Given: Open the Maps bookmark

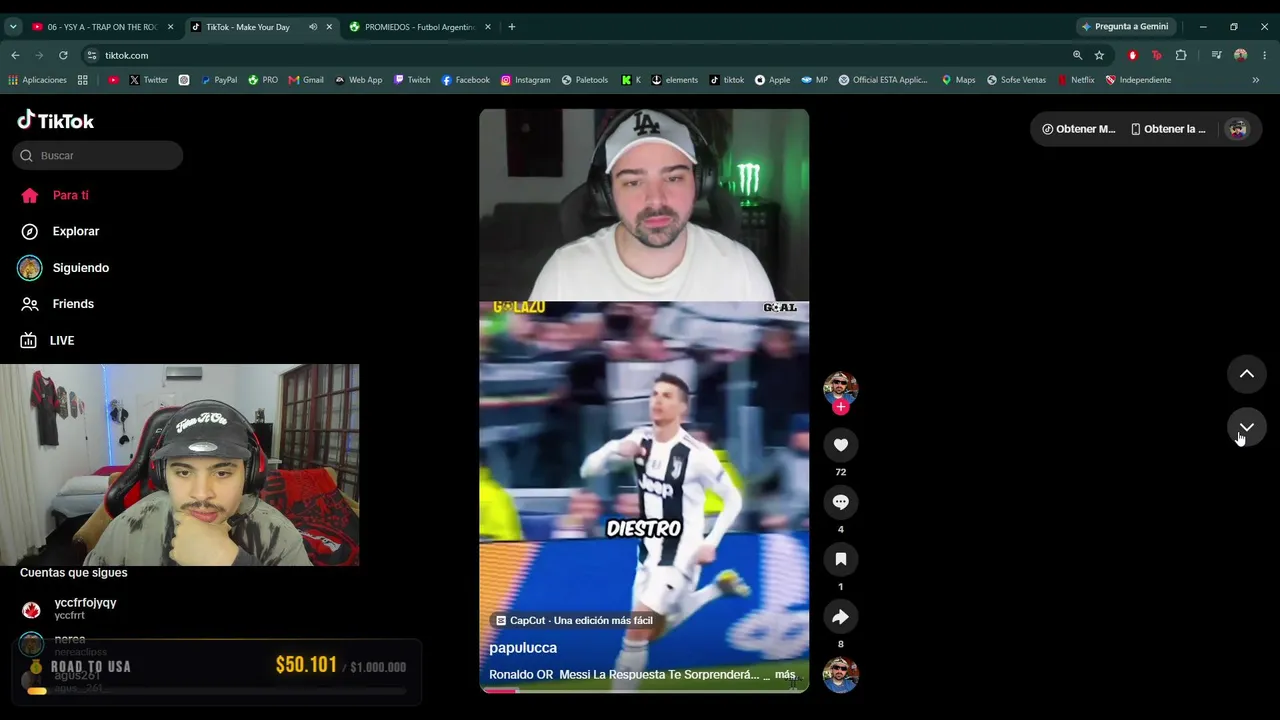Looking at the screenshot, I should point(958,80).
